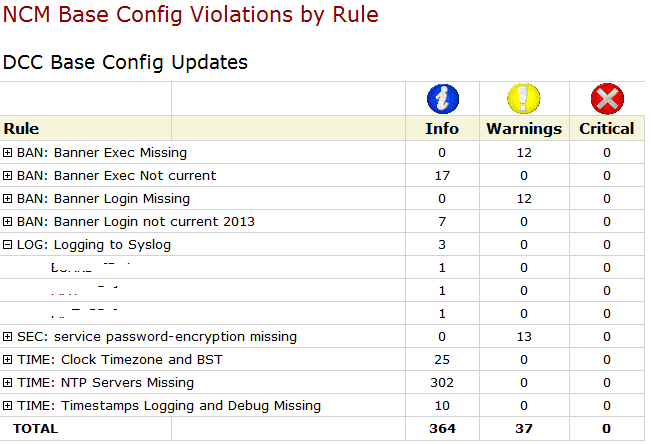This screenshot has height=444, width=653.
Task: Expand BAN: Banner Exec Missing rule
Action: pyautogui.click(x=7, y=152)
